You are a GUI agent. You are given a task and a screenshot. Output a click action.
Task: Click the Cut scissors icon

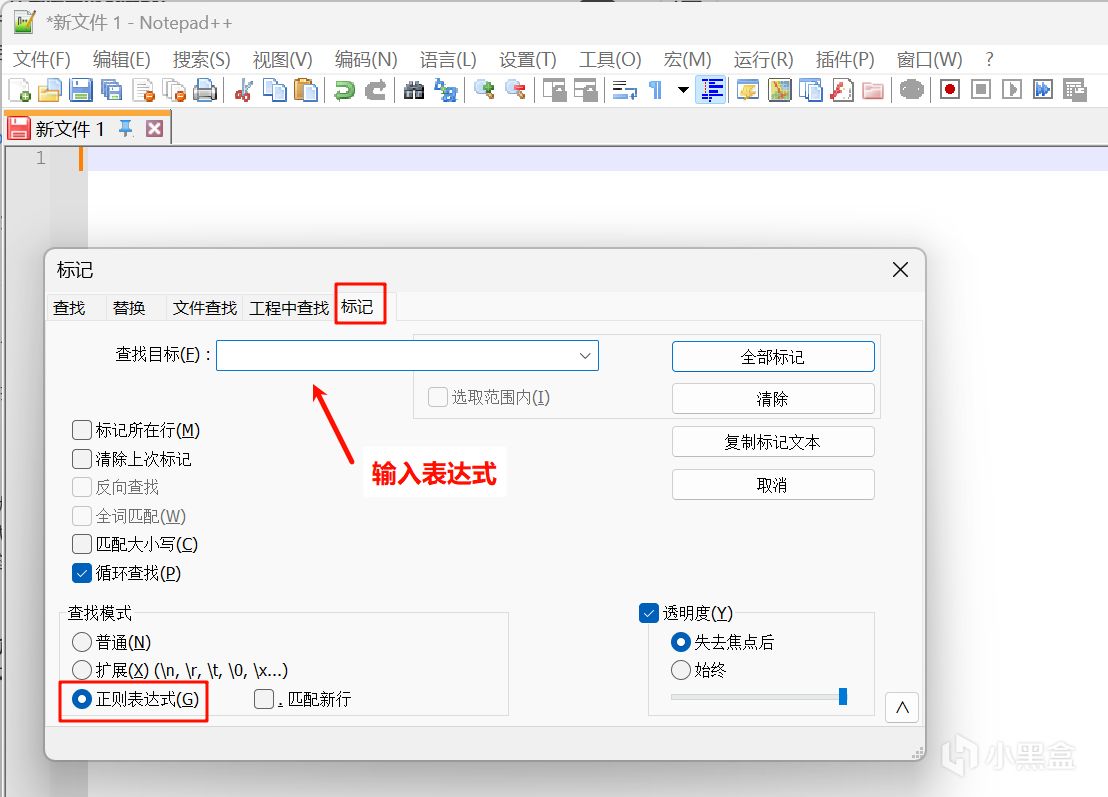point(244,90)
